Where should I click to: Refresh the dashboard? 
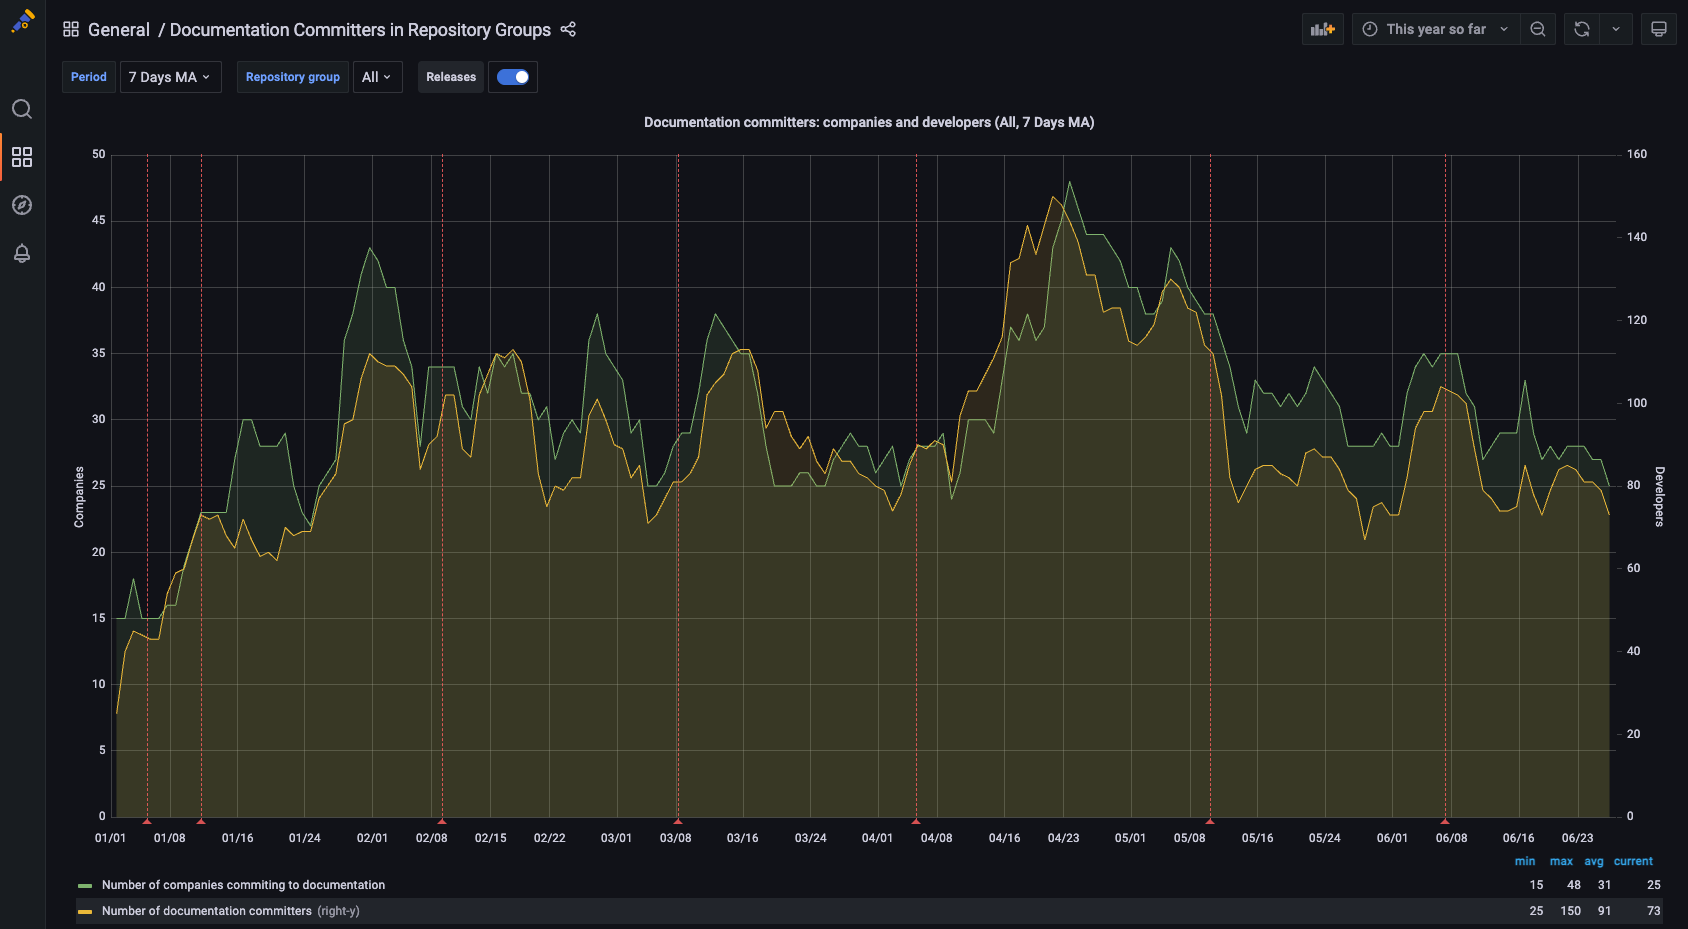coord(1581,29)
